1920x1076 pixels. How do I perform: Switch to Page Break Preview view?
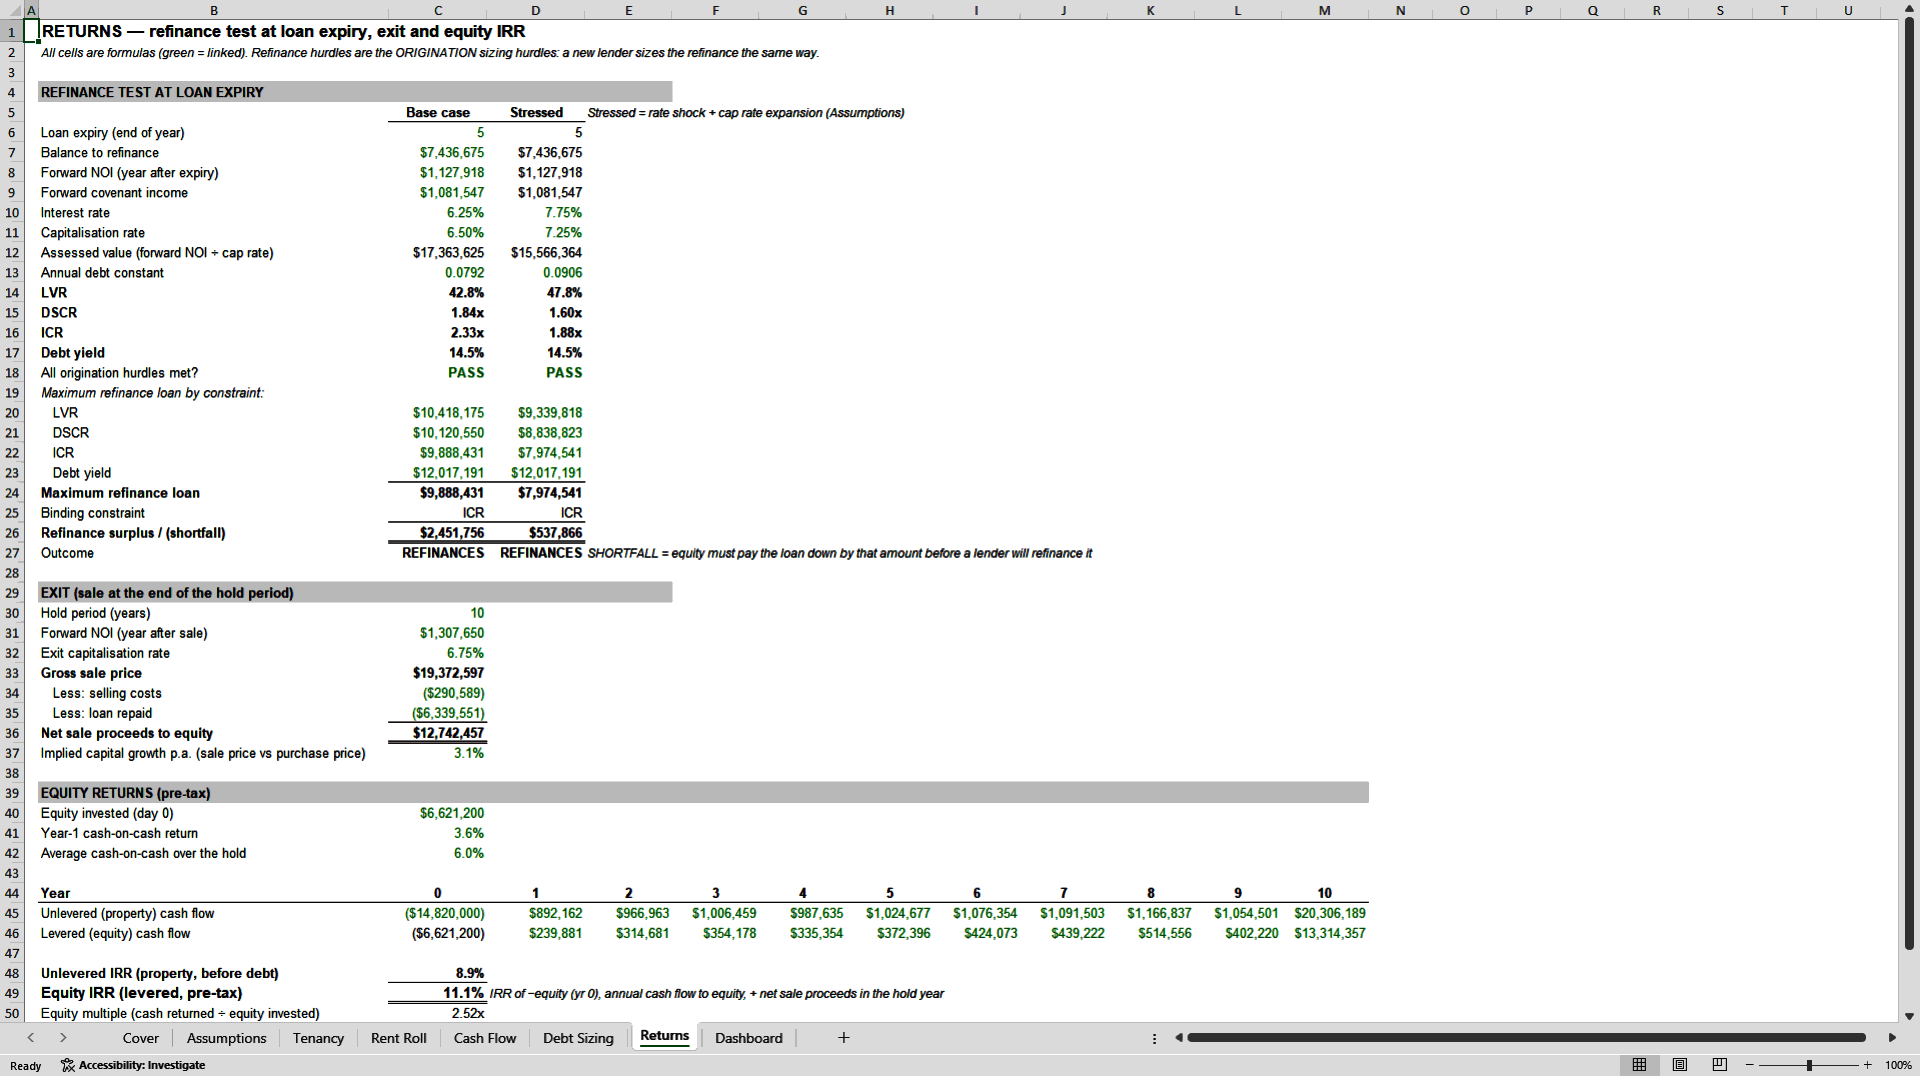tap(1720, 1065)
